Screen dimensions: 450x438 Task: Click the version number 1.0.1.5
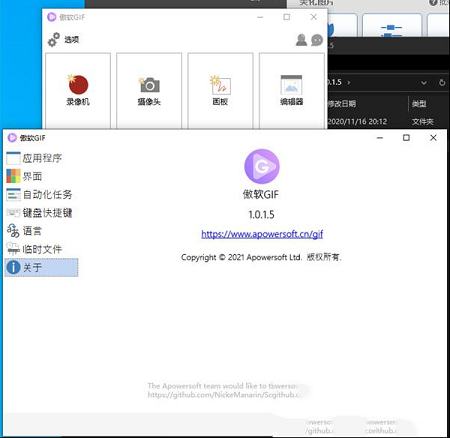coord(261,214)
